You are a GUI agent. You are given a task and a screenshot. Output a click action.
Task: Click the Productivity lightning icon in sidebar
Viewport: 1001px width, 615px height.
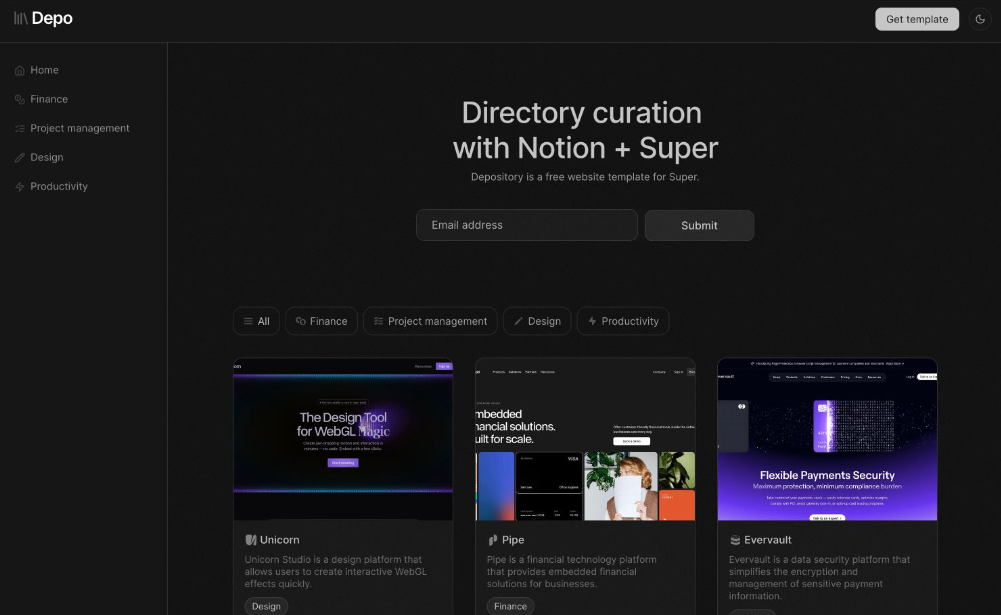pyautogui.click(x=20, y=186)
